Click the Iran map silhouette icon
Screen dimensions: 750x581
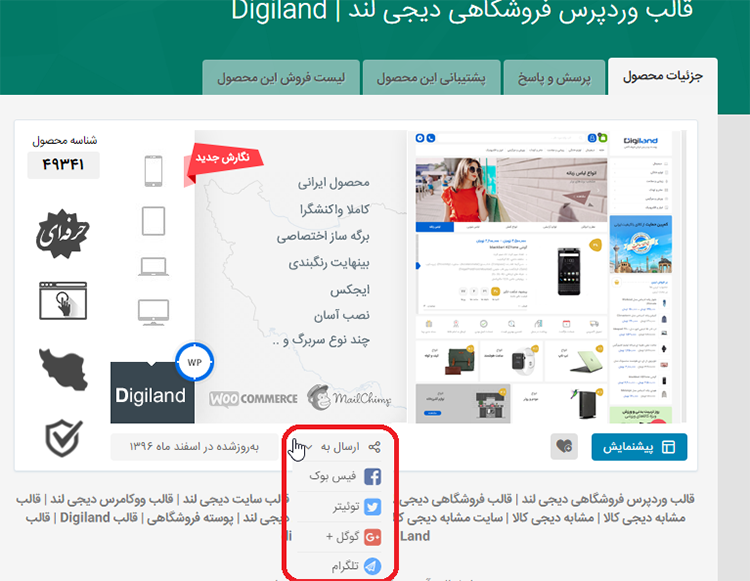63,369
